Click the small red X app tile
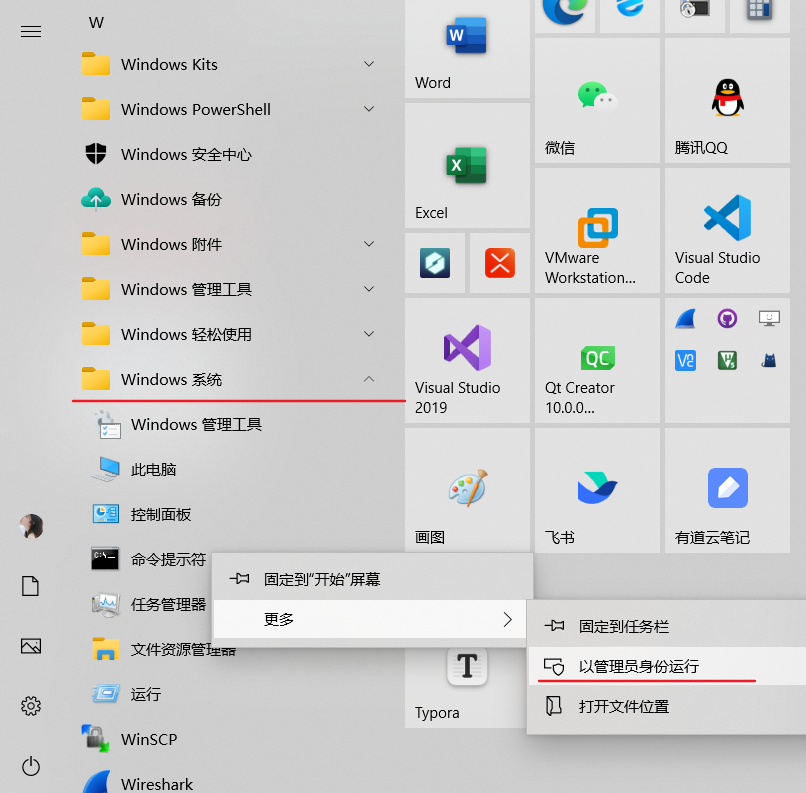Image resolution: width=806 pixels, height=793 pixels. click(x=500, y=263)
